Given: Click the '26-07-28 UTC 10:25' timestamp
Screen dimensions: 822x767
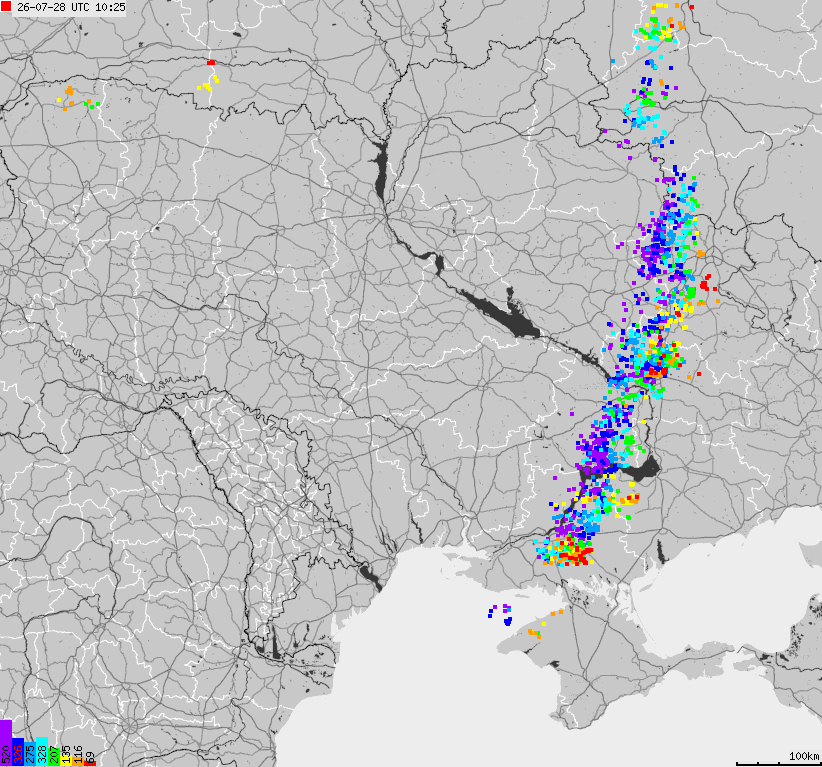Looking at the screenshot, I should click(71, 7).
